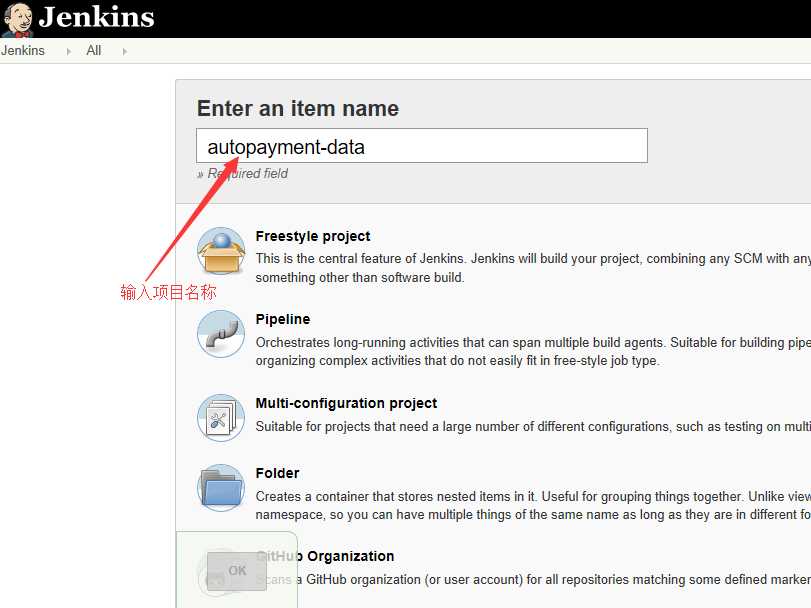Click the Folder description starting with Creates a container
811x608 pixels.
[533, 506]
